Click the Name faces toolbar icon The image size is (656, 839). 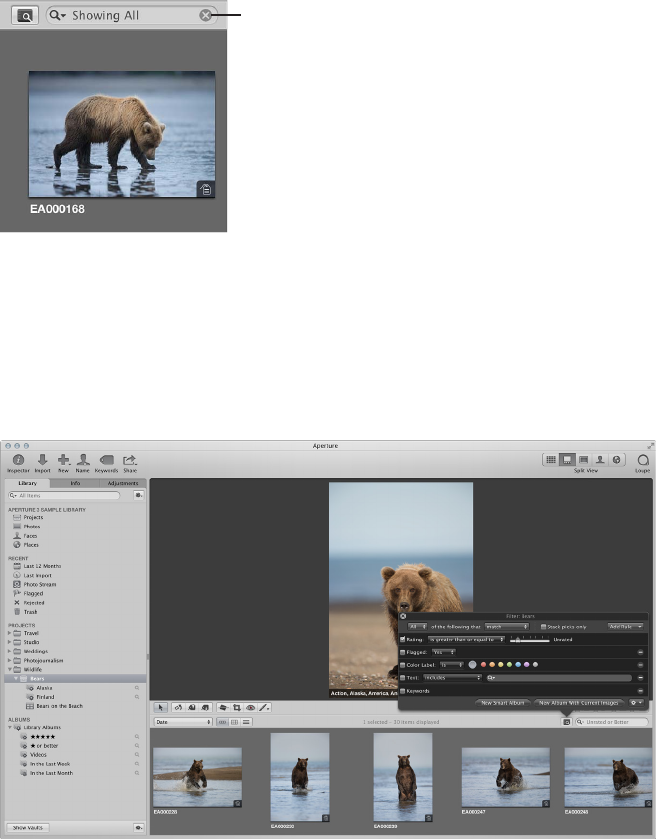[x=82, y=463]
